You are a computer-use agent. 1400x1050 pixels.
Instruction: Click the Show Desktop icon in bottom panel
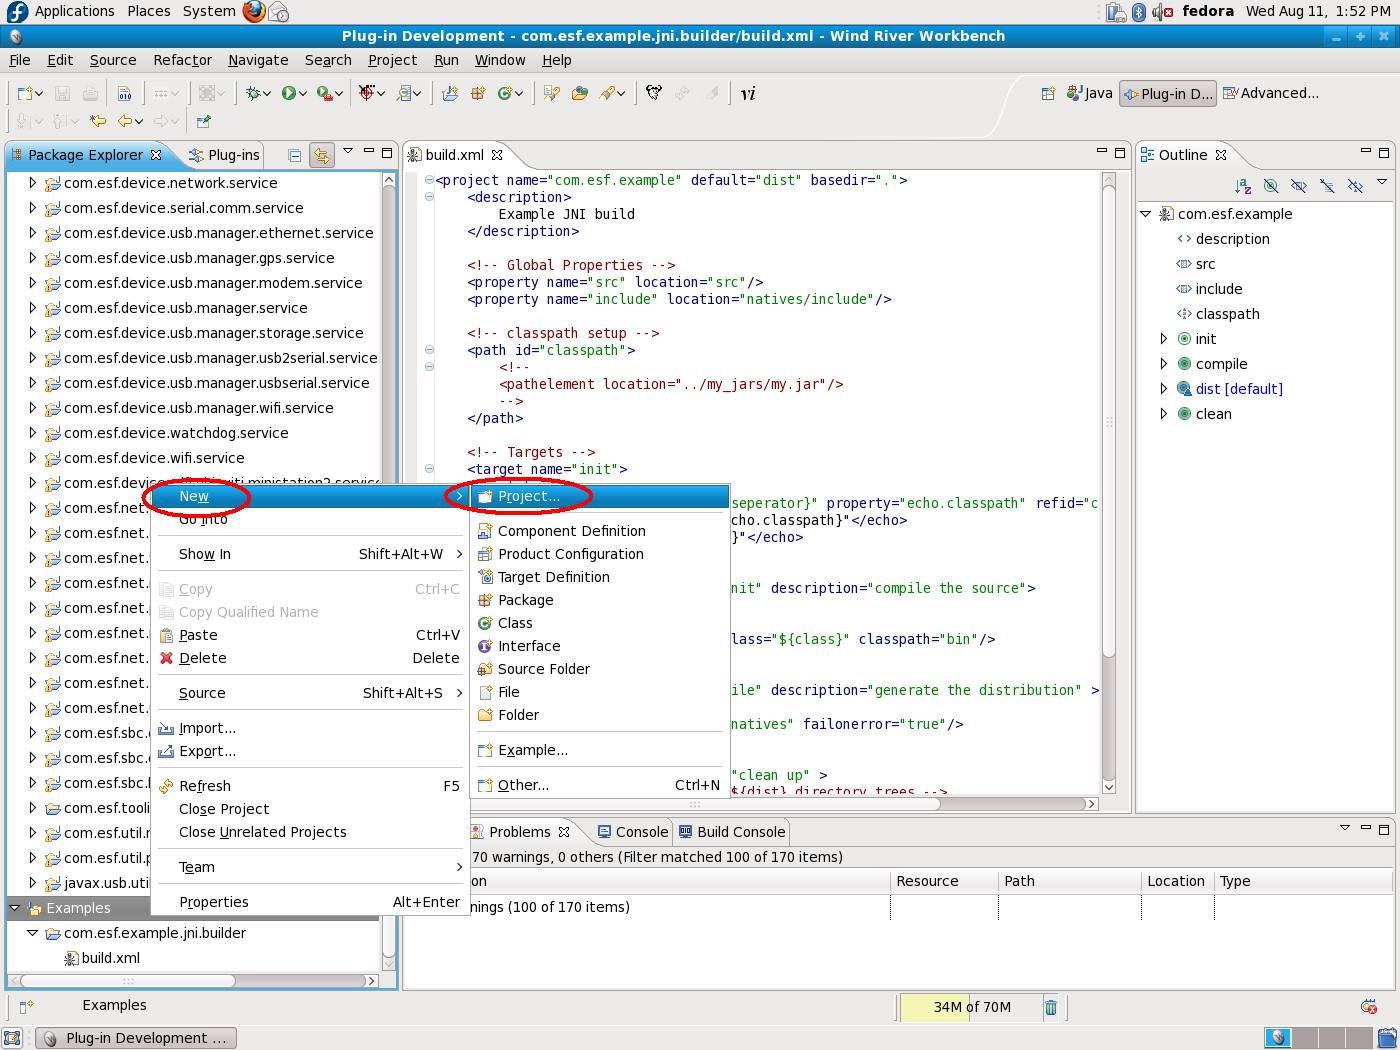point(12,1038)
